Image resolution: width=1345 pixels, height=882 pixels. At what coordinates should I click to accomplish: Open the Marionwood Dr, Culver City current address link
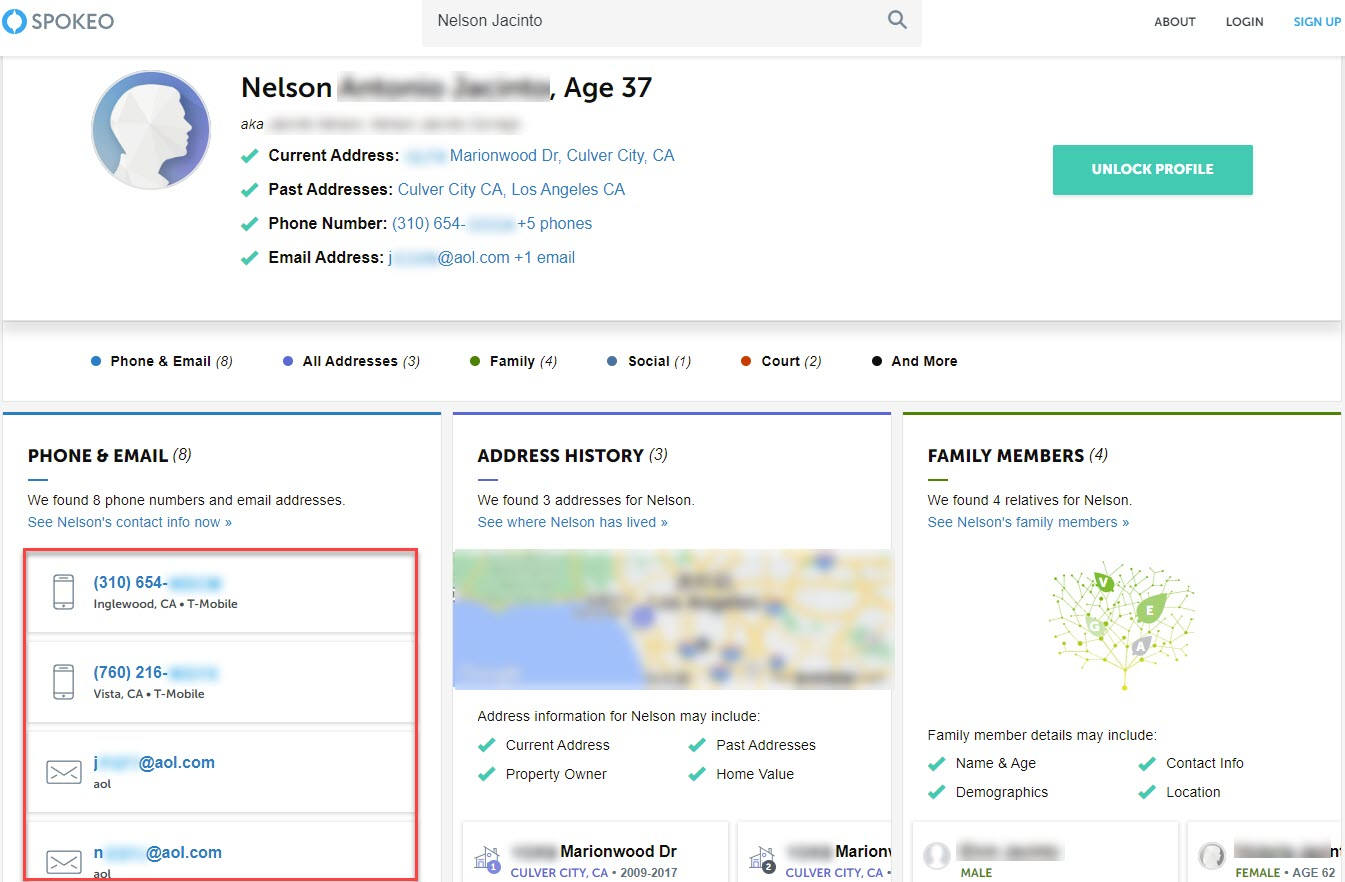[540, 156]
